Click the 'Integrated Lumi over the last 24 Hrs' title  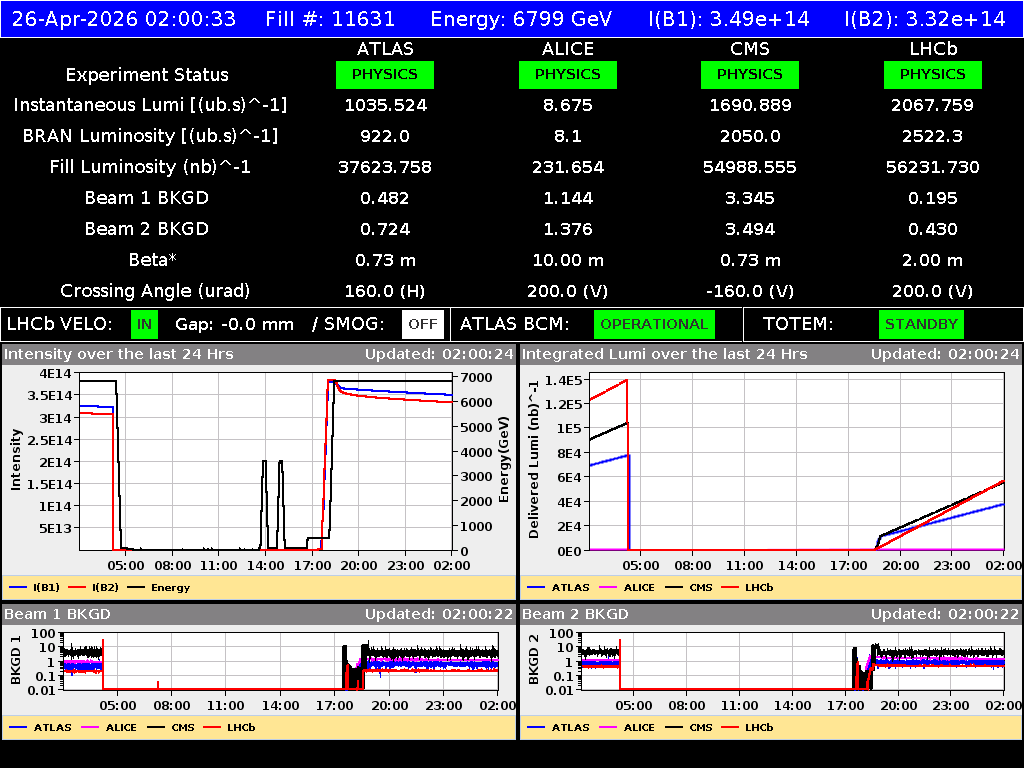click(665, 354)
